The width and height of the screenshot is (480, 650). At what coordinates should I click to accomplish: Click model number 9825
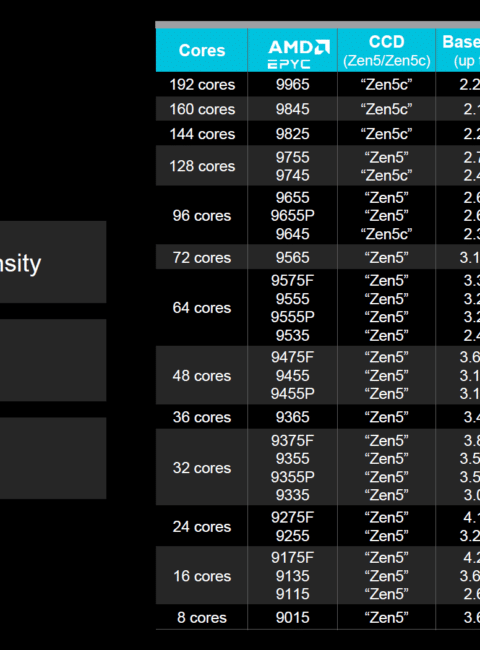click(x=293, y=133)
